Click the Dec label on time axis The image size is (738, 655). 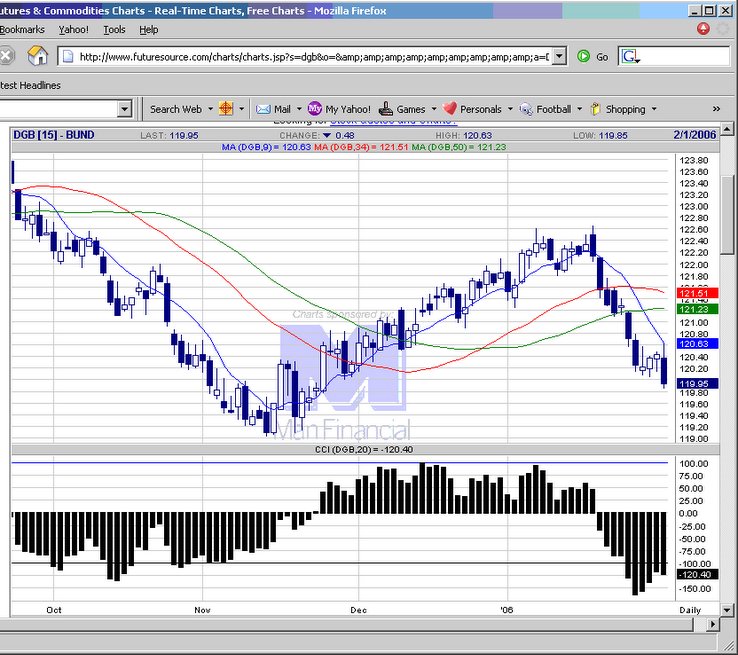coord(359,610)
